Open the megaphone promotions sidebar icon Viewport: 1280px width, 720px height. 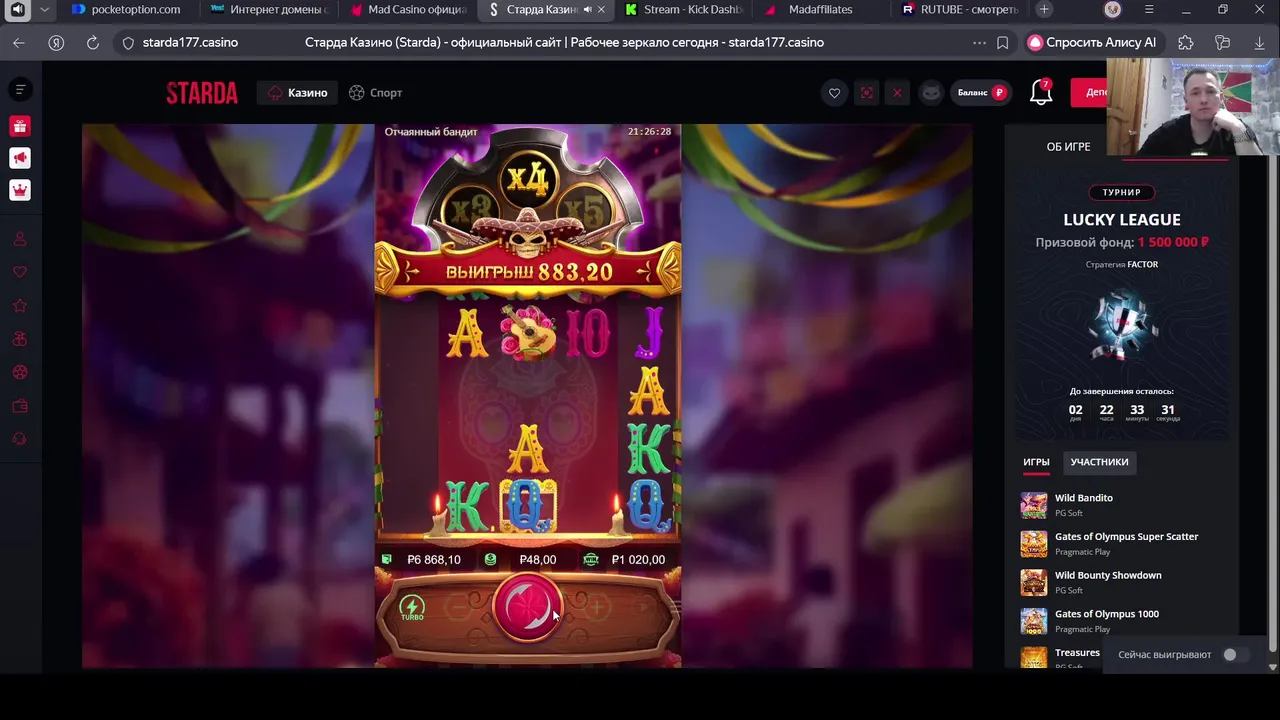(20, 158)
